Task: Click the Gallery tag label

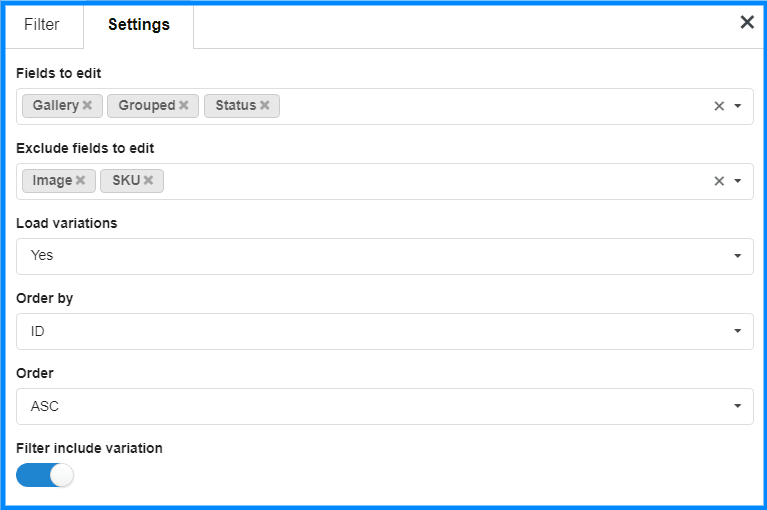Action: click(x=56, y=105)
